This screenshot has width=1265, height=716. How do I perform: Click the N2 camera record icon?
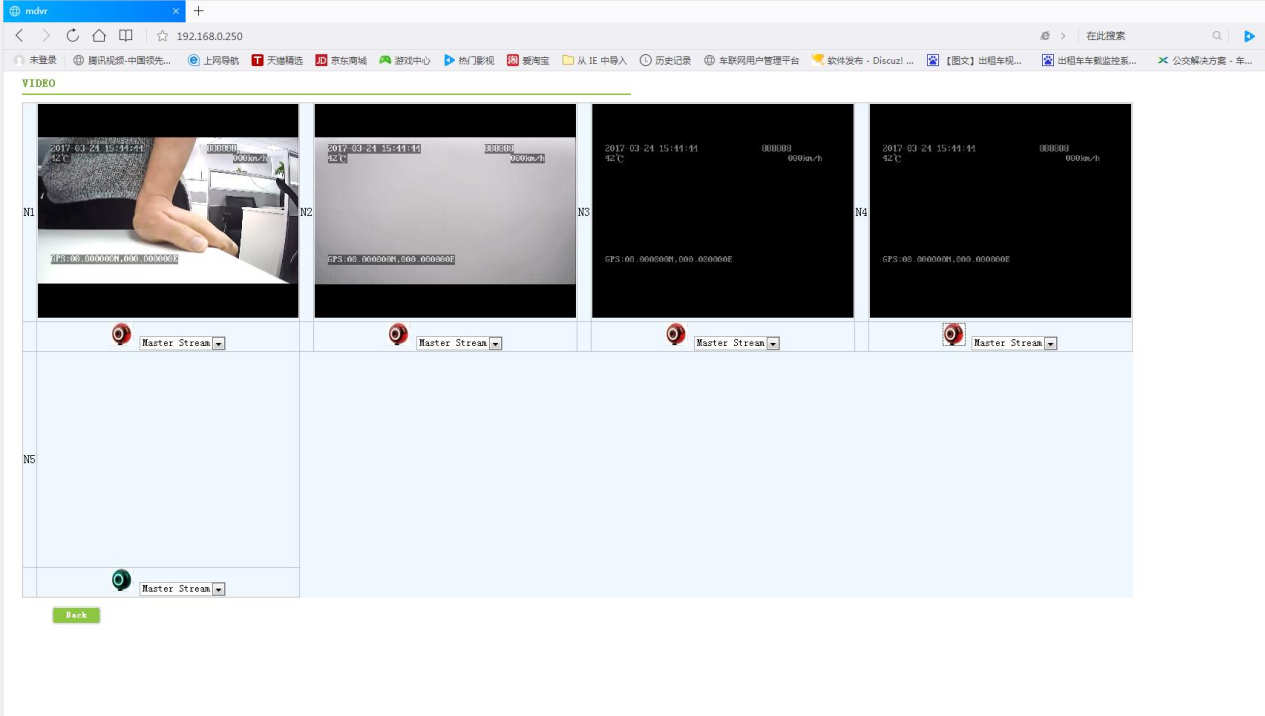[x=398, y=335]
